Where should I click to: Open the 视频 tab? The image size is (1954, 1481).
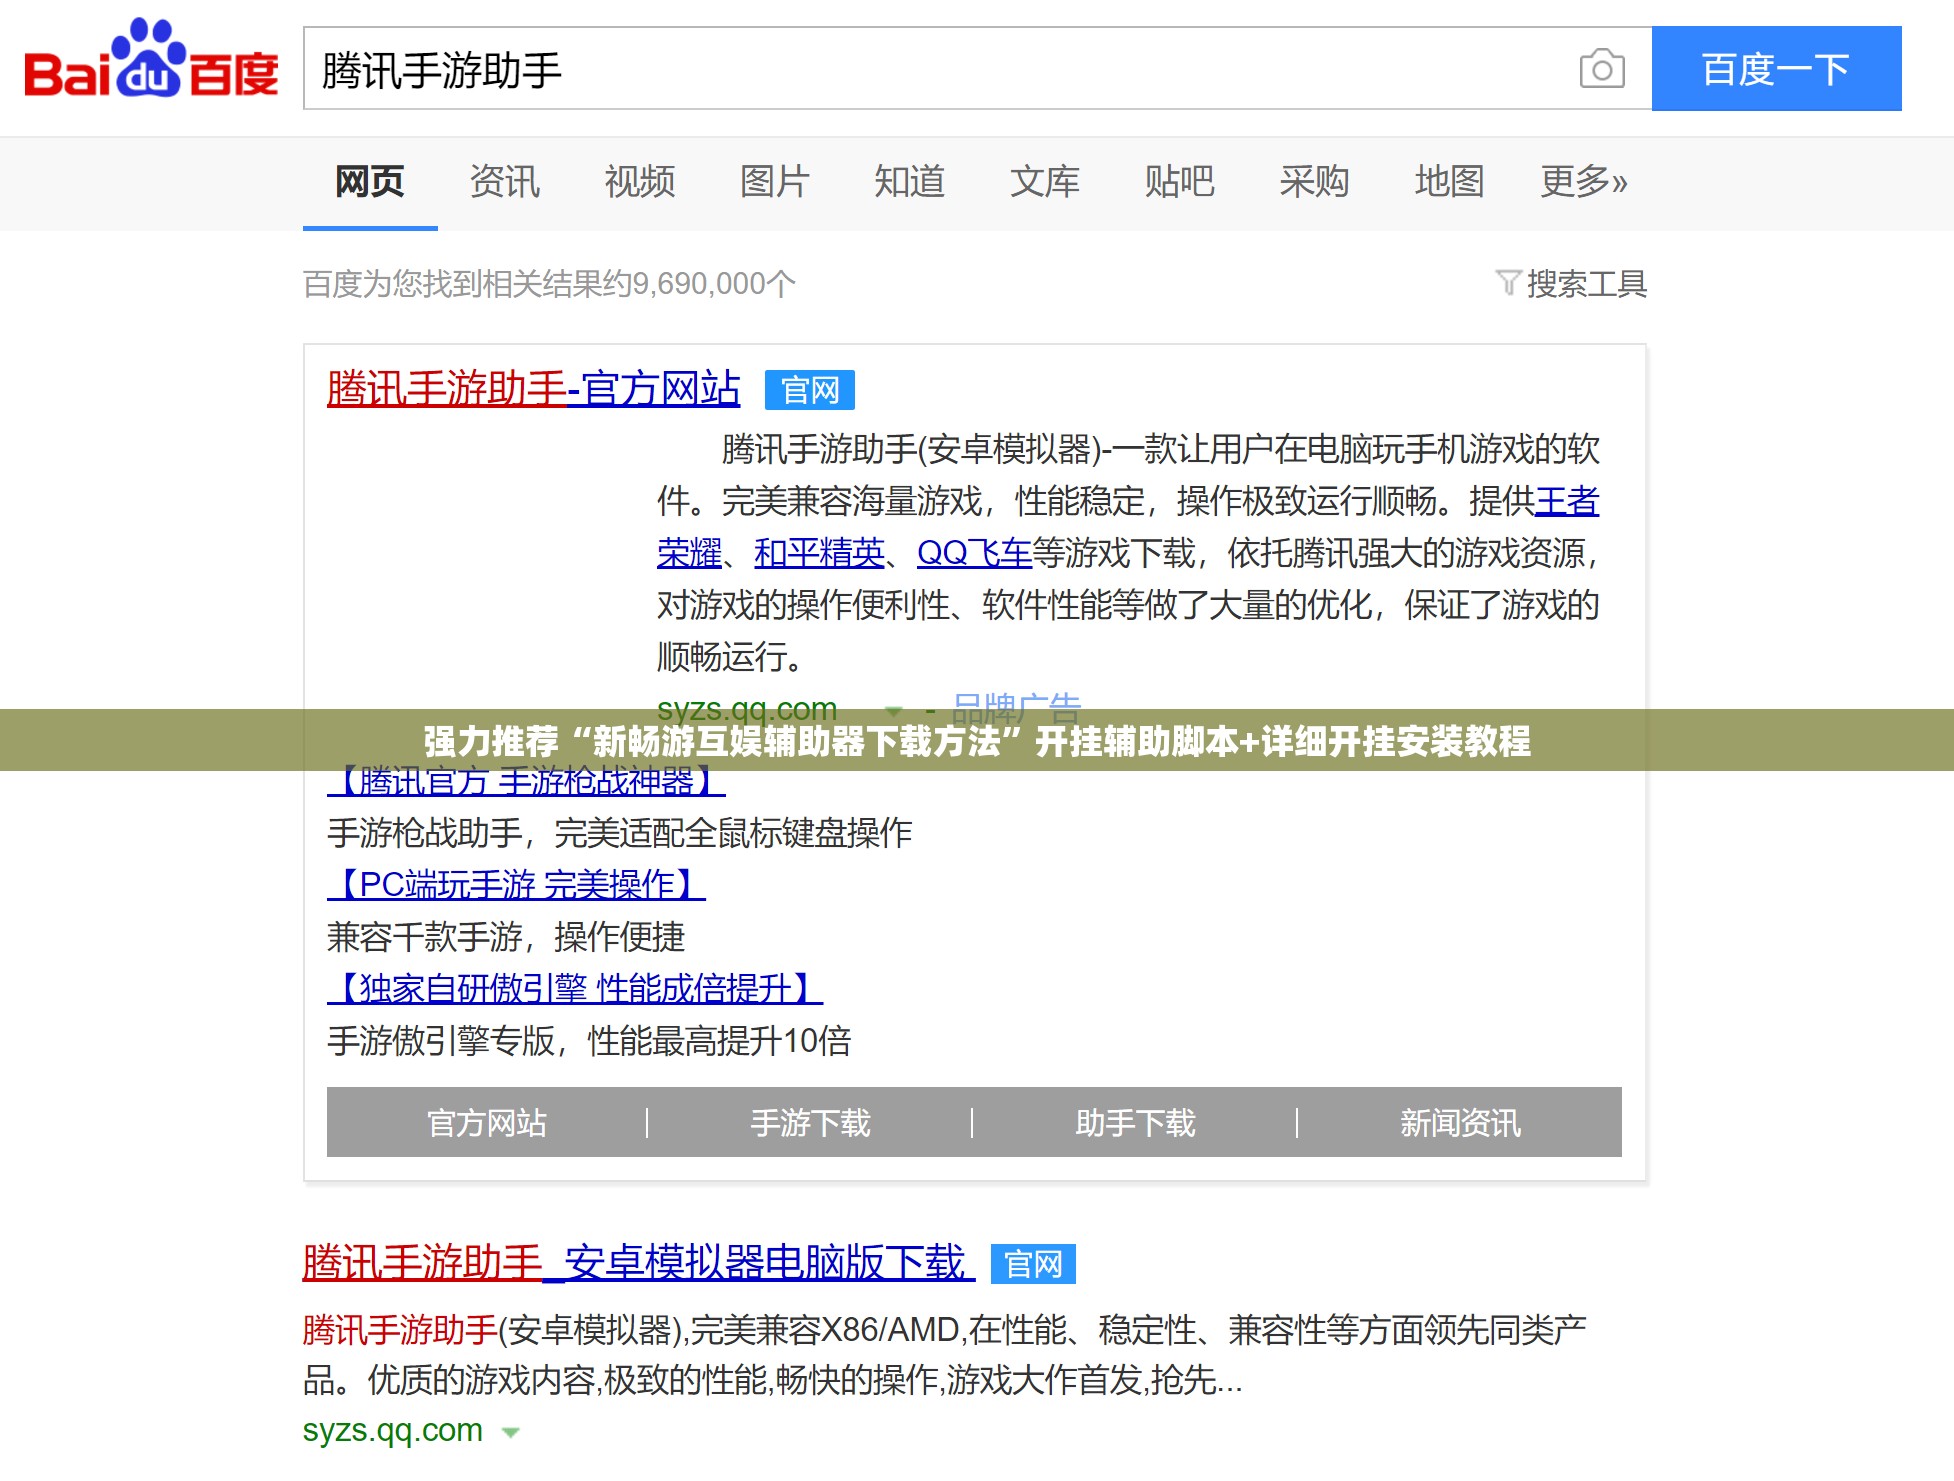(640, 182)
